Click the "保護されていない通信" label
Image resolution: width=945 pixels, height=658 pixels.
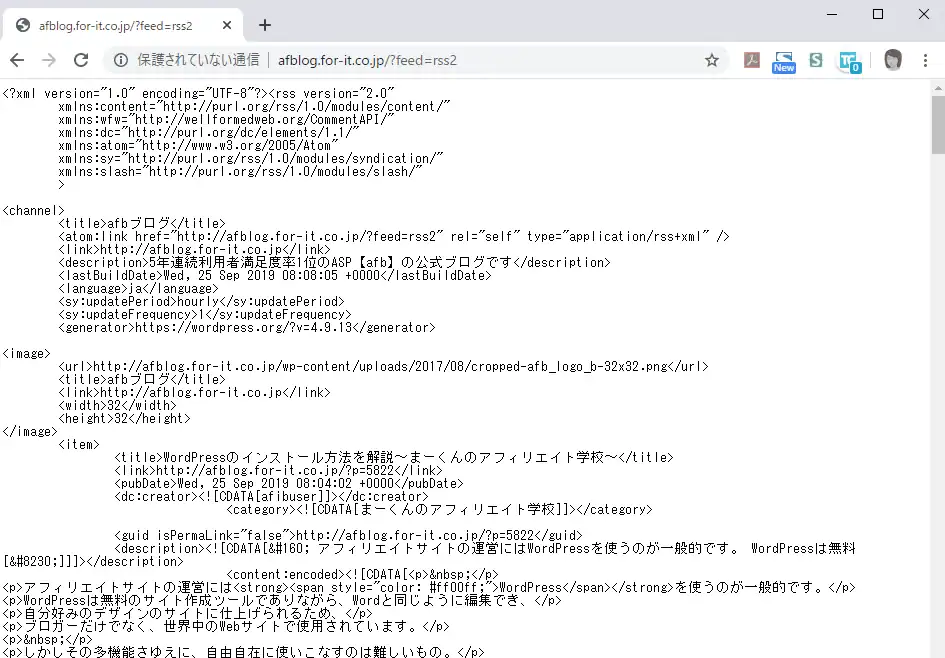[x=198, y=60]
